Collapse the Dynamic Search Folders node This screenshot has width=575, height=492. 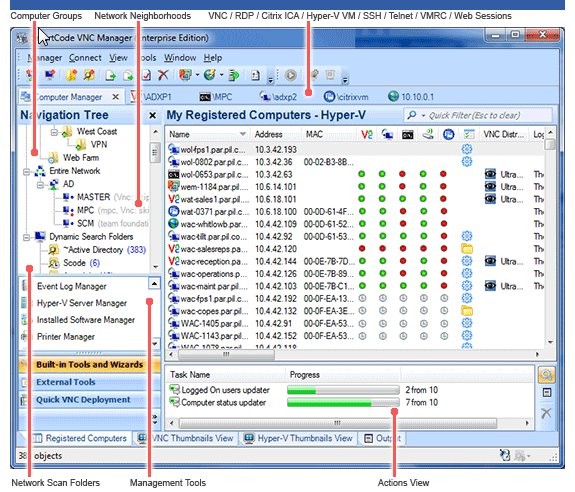coord(26,237)
